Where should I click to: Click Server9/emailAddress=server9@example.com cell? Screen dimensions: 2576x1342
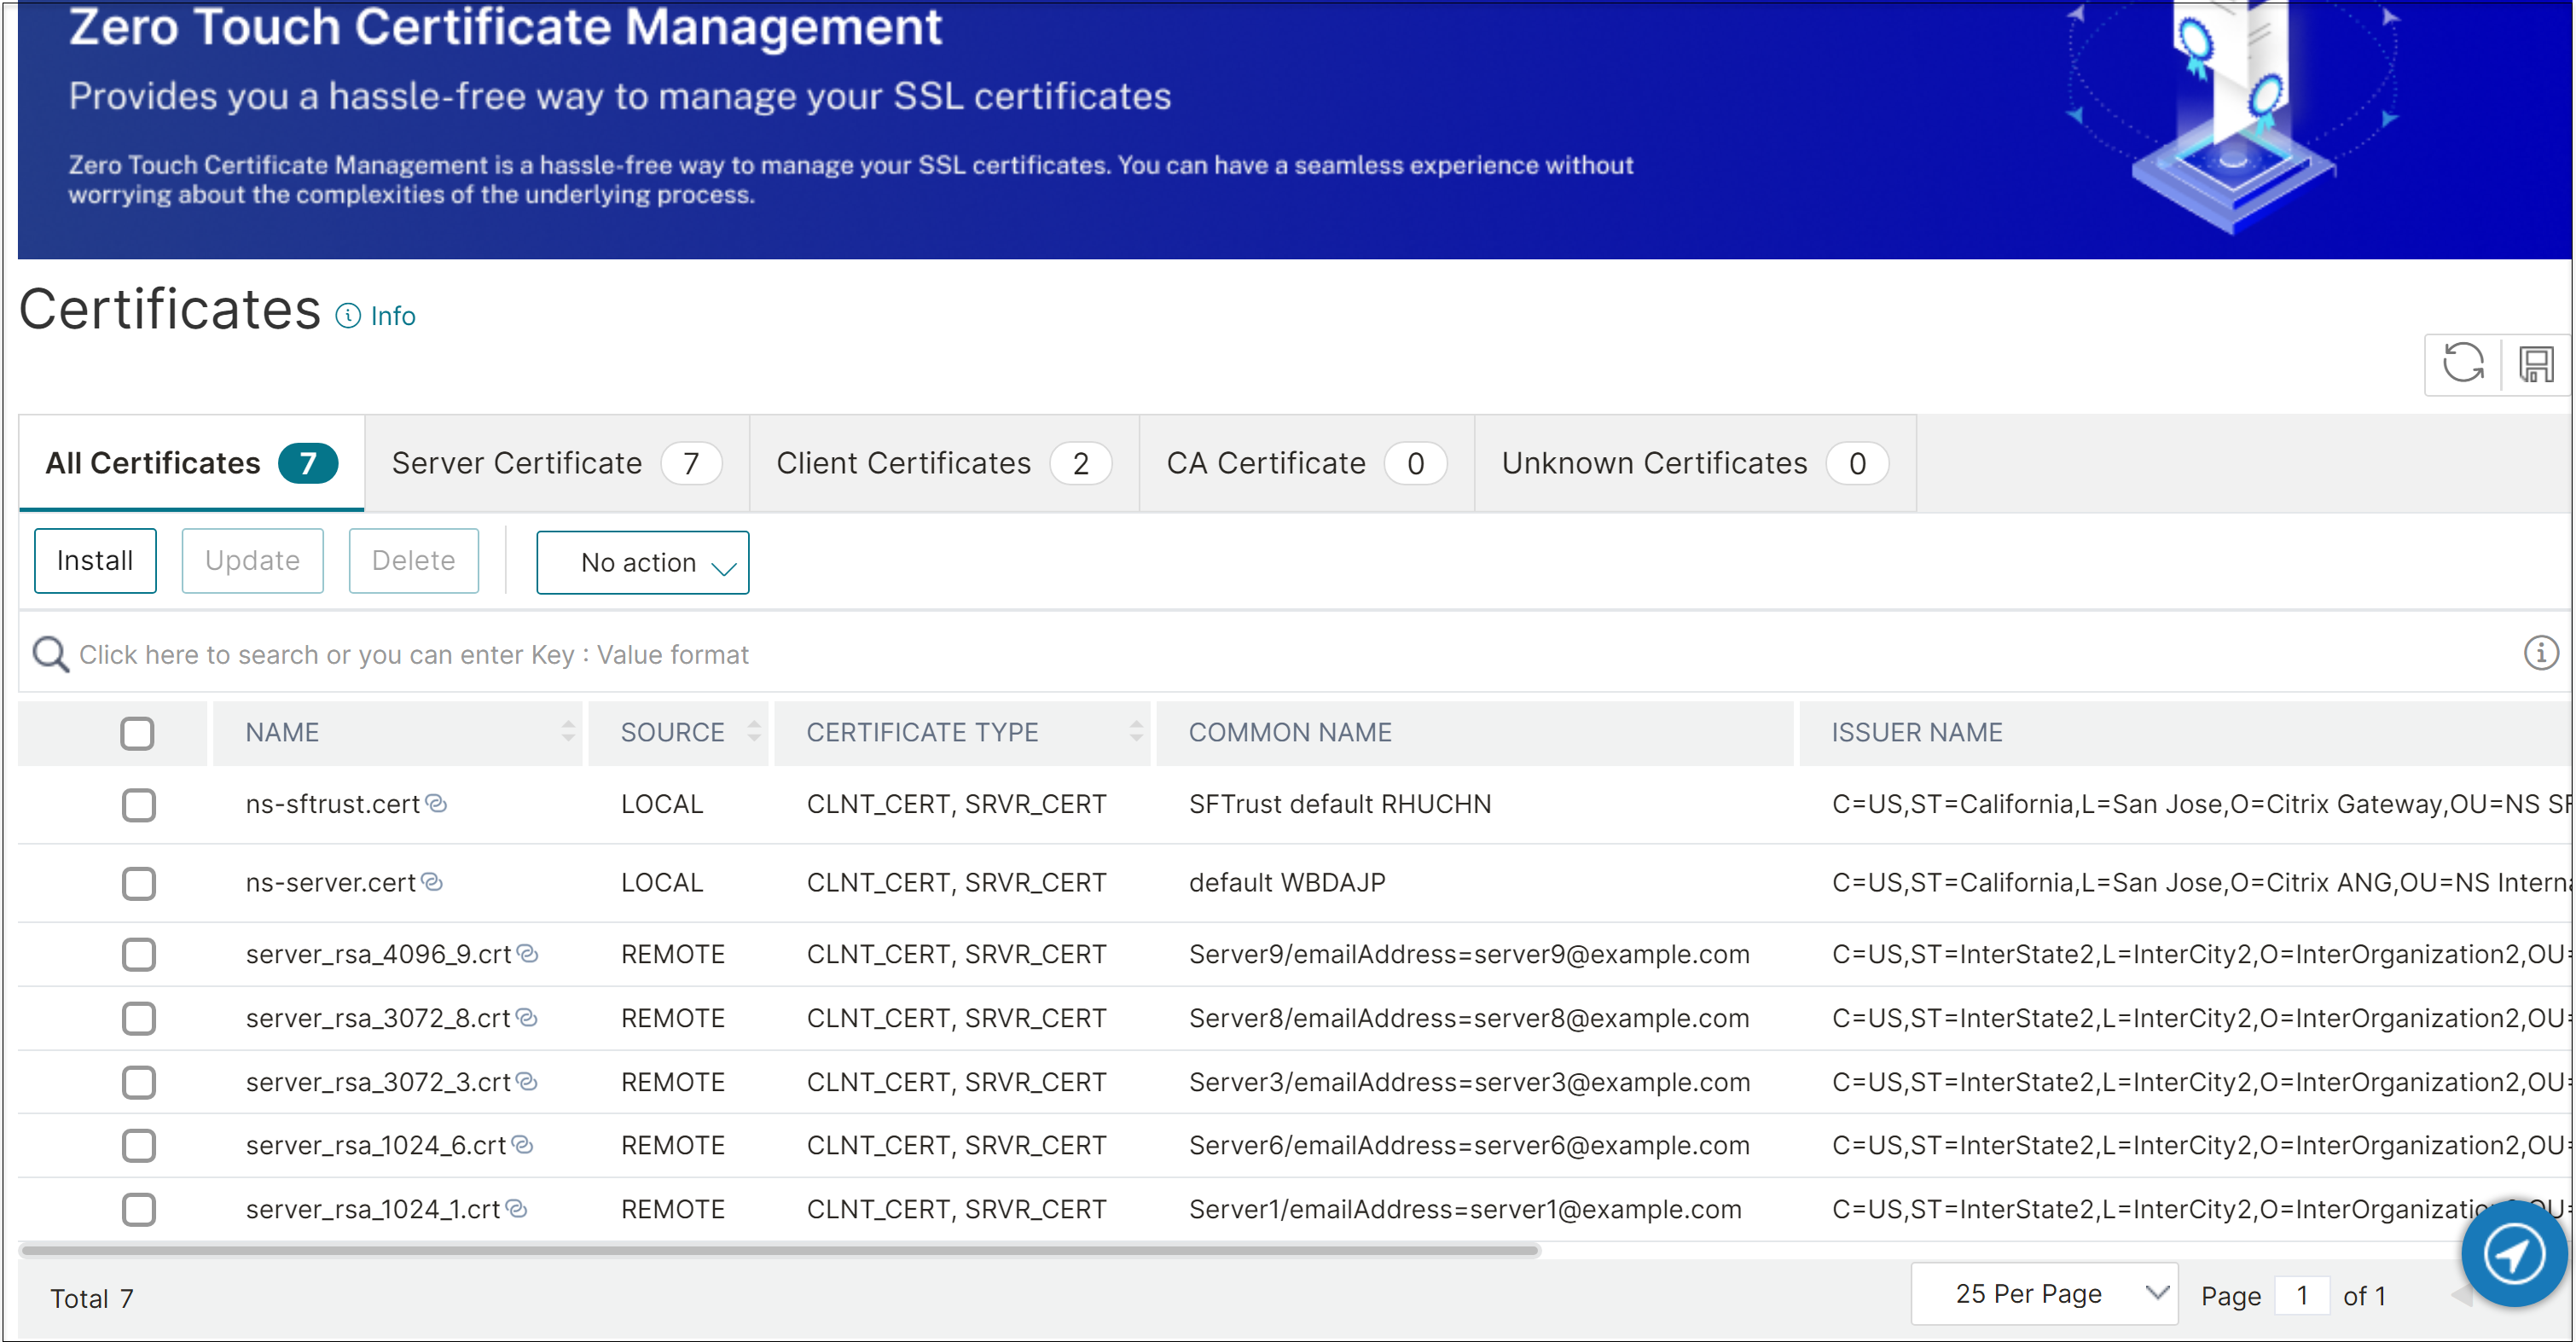coord(1469,954)
